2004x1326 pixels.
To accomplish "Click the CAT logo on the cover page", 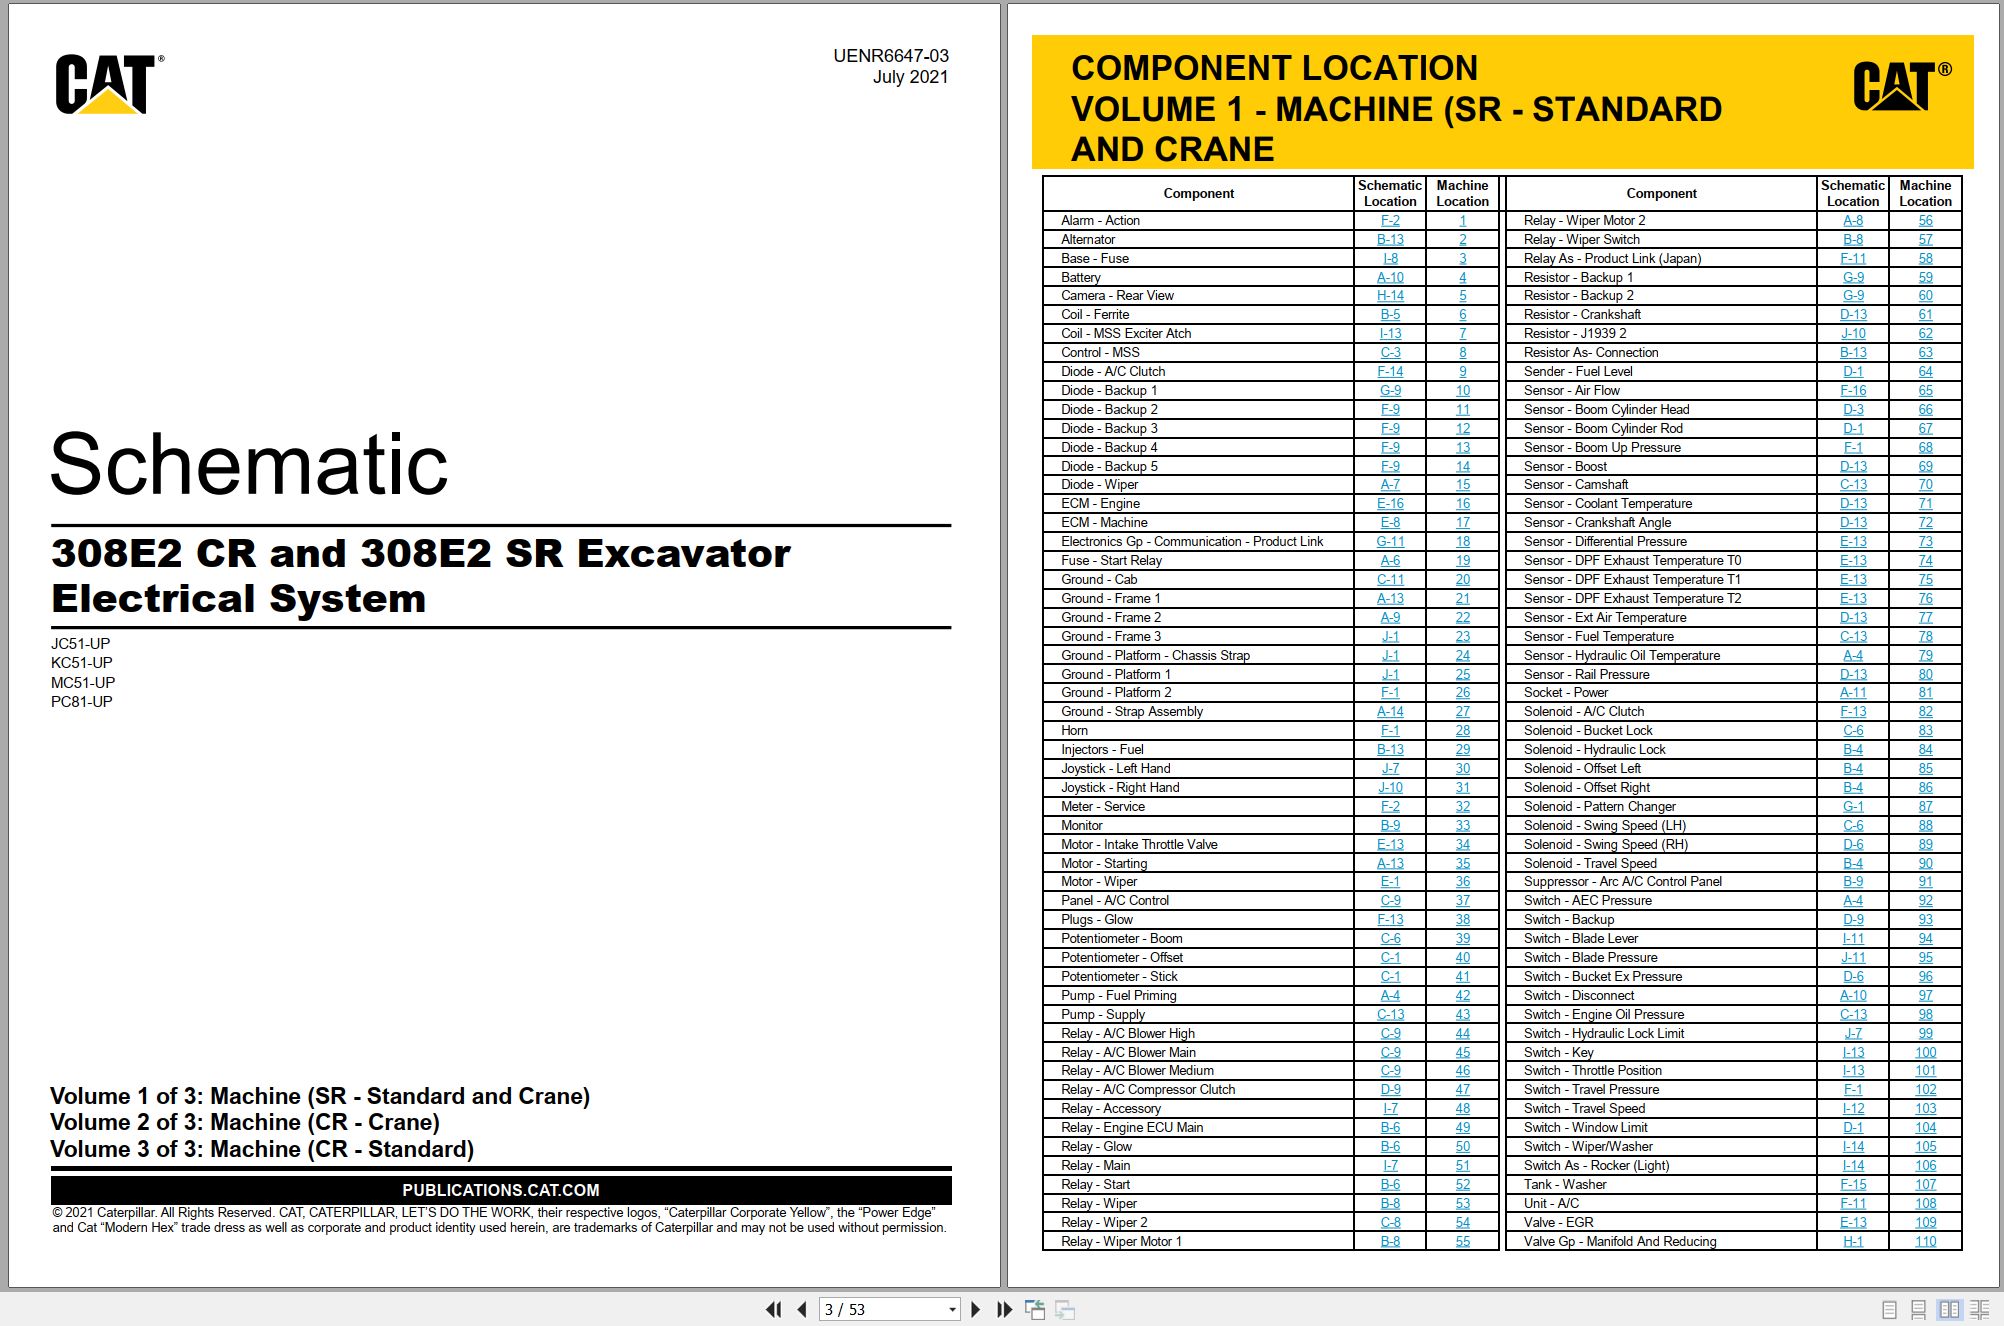I will coord(109,84).
